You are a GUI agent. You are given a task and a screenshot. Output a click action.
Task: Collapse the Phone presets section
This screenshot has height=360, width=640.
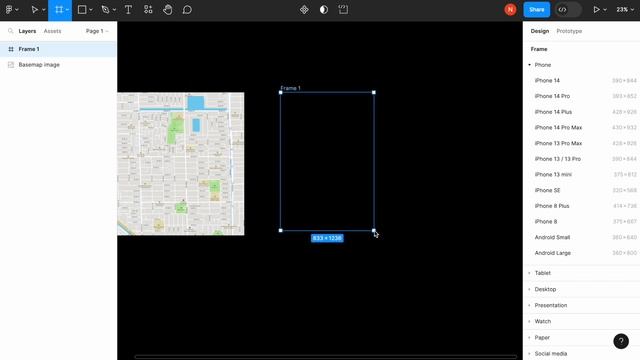pyautogui.click(x=529, y=65)
